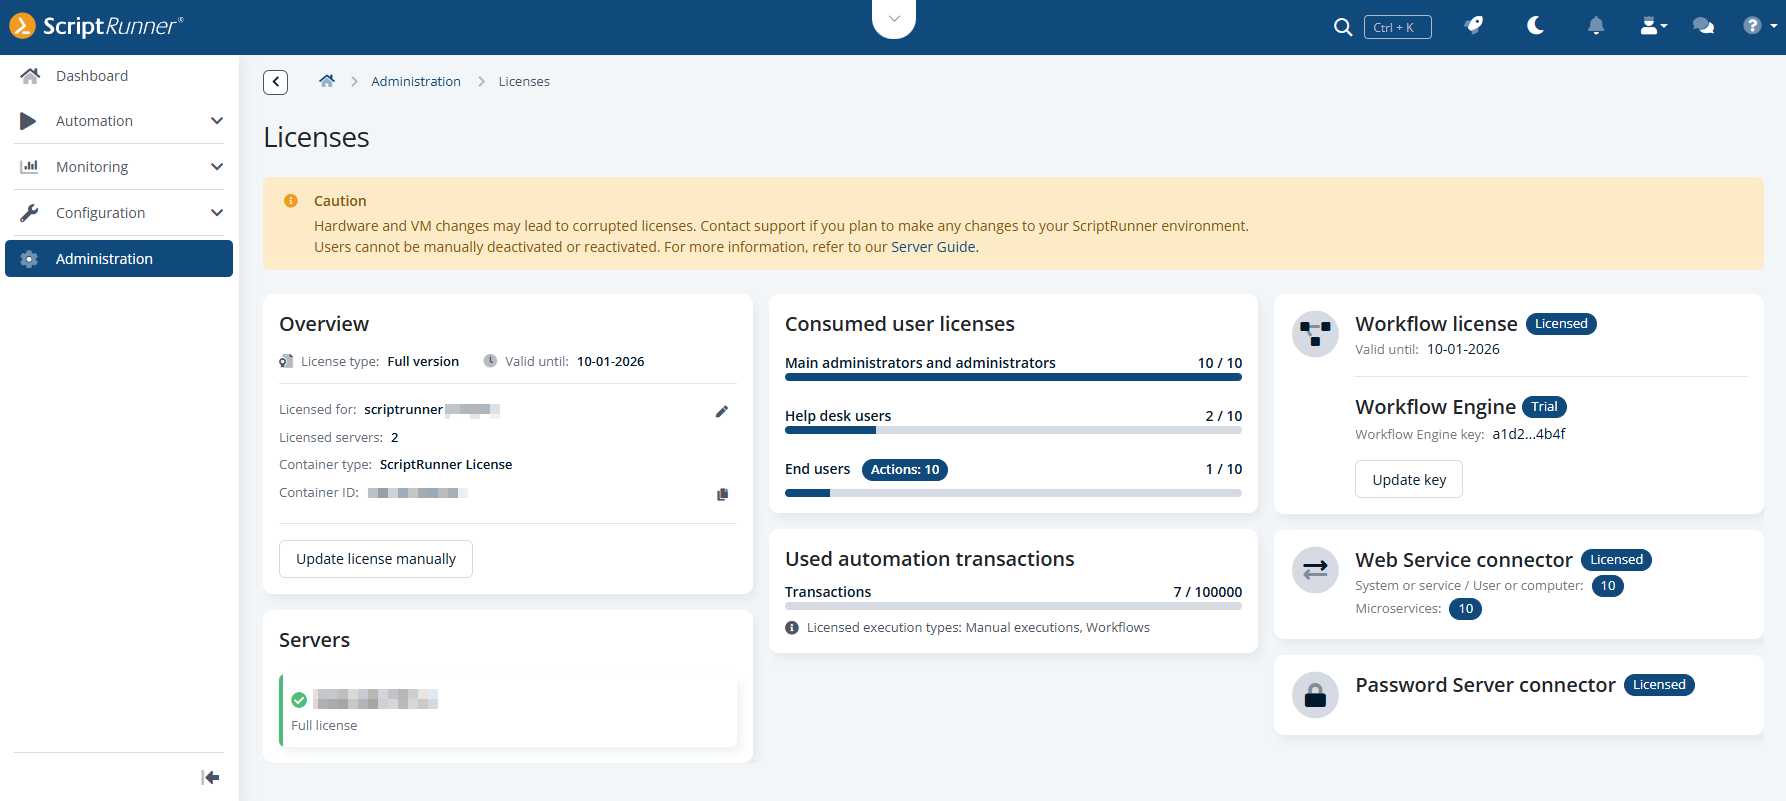Click the ScriptRunner logo

[97, 26]
